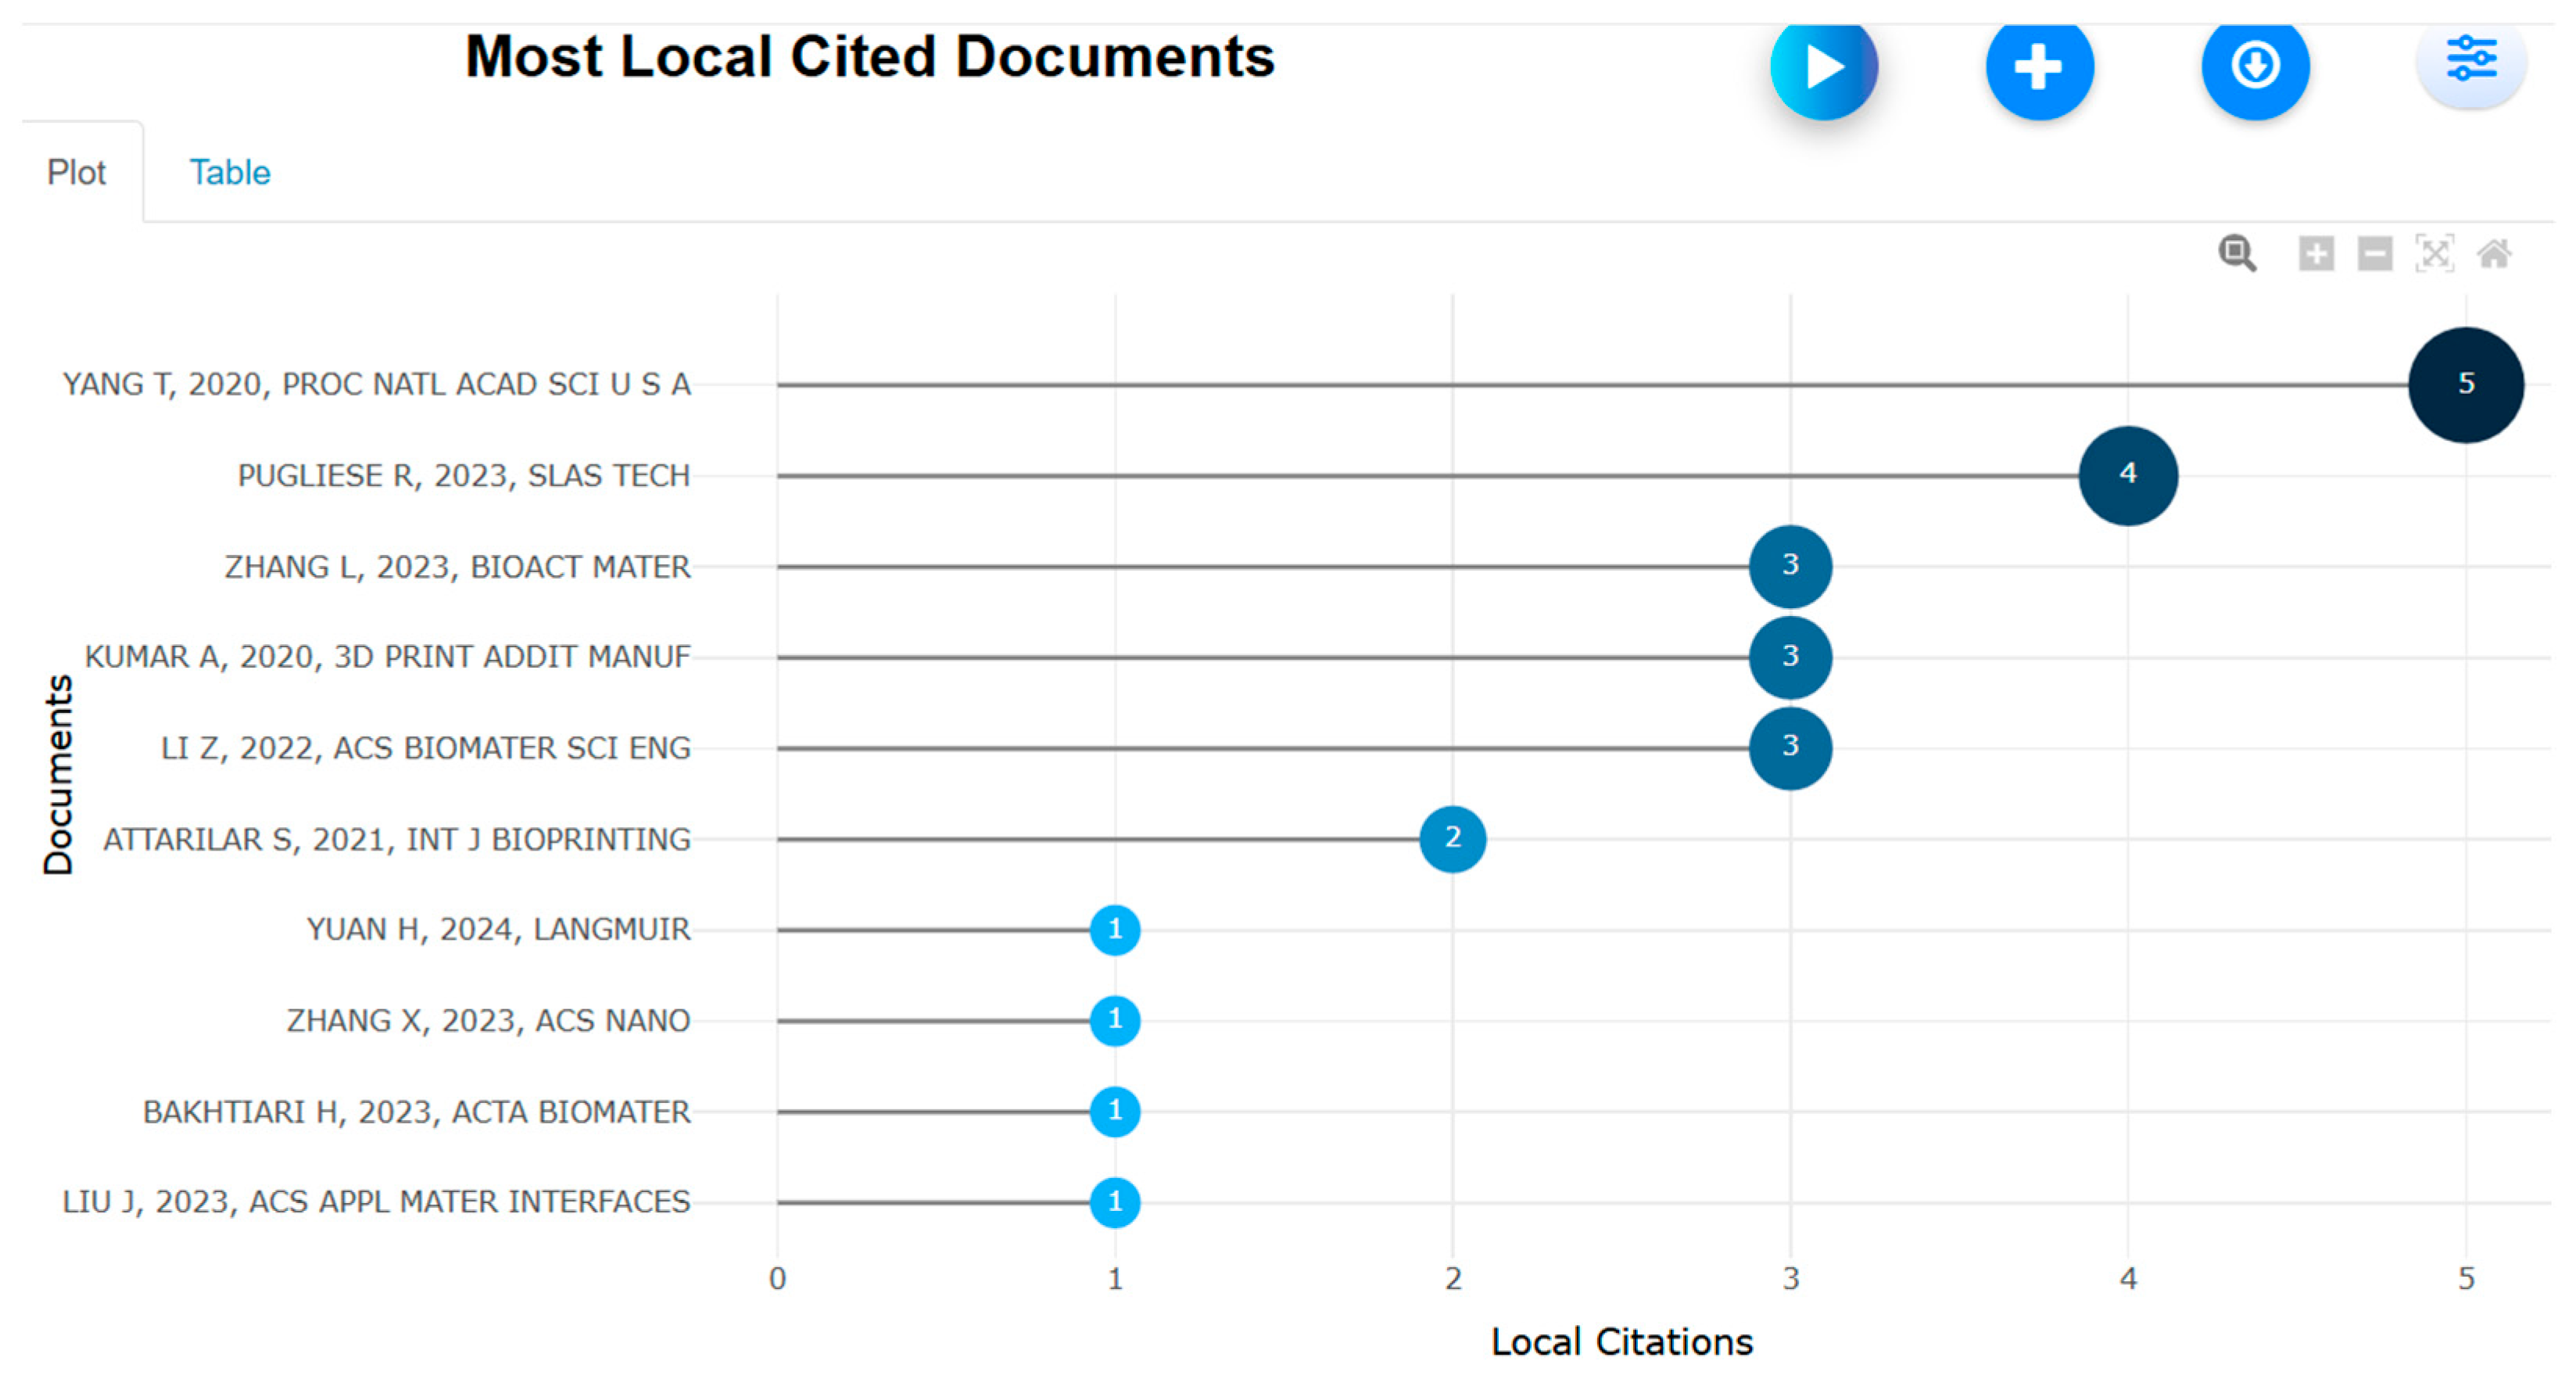Image resolution: width=2576 pixels, height=1386 pixels.
Task: Click the KUMAR A, 2020 document label
Action: pyautogui.click(x=387, y=657)
